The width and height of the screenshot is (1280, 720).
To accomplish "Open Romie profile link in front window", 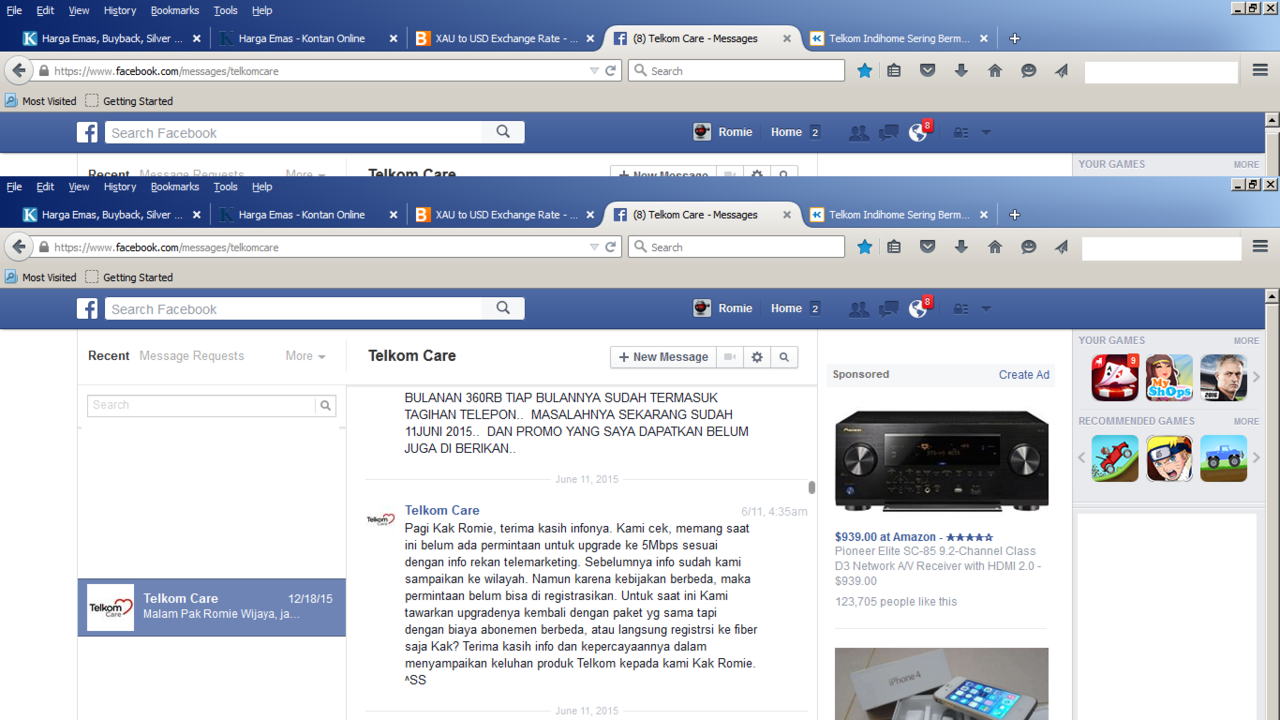I will point(723,309).
